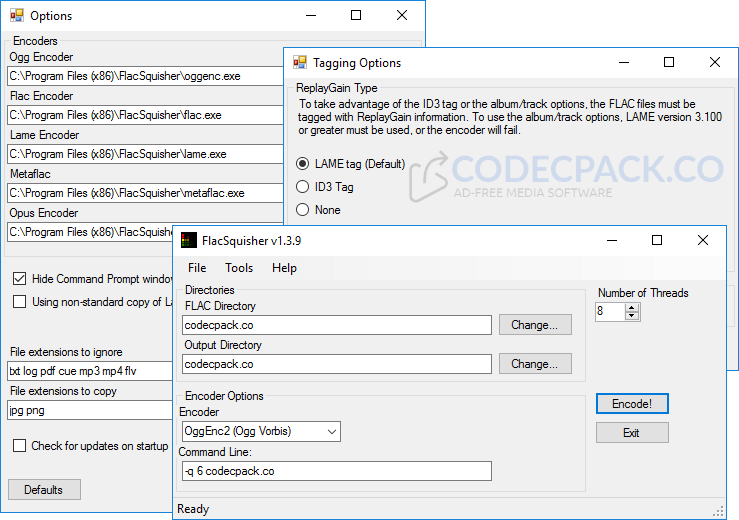Minimize the Options window
The width and height of the screenshot is (739, 520).
[x=310, y=16]
